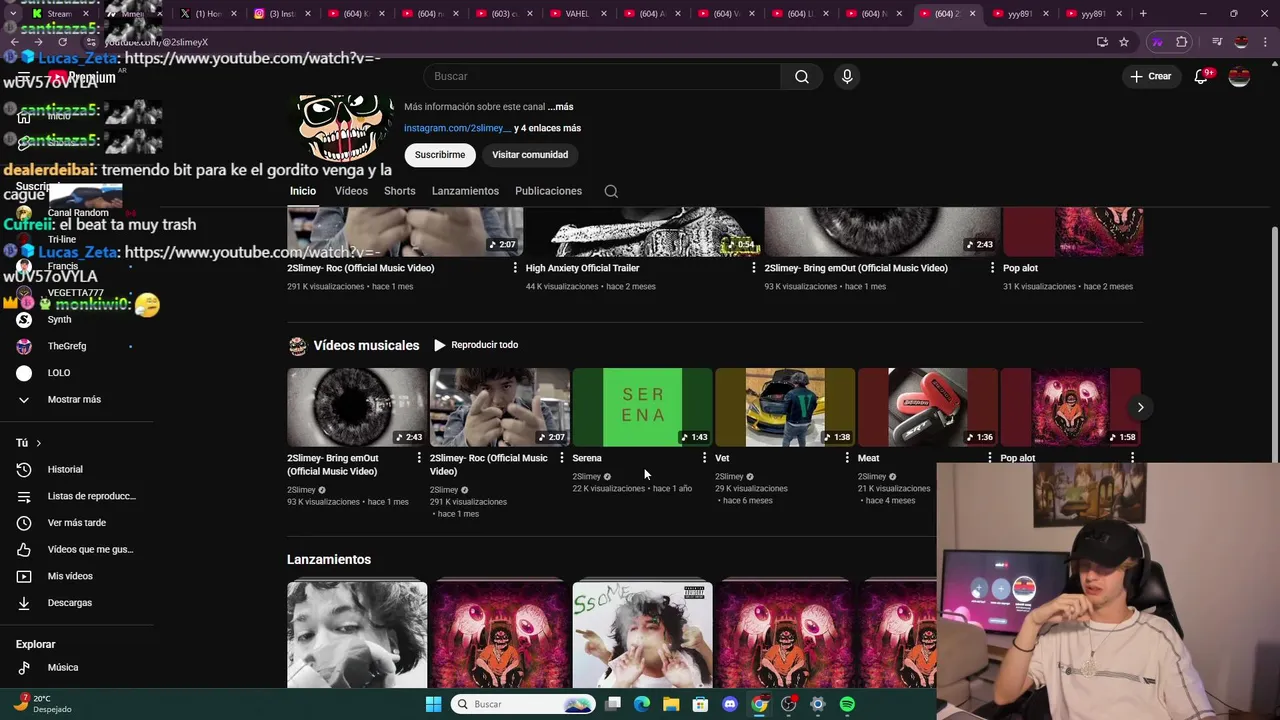Click Reproducir todo for music videos
Image resolution: width=1280 pixels, height=720 pixels.
pyautogui.click(x=476, y=345)
